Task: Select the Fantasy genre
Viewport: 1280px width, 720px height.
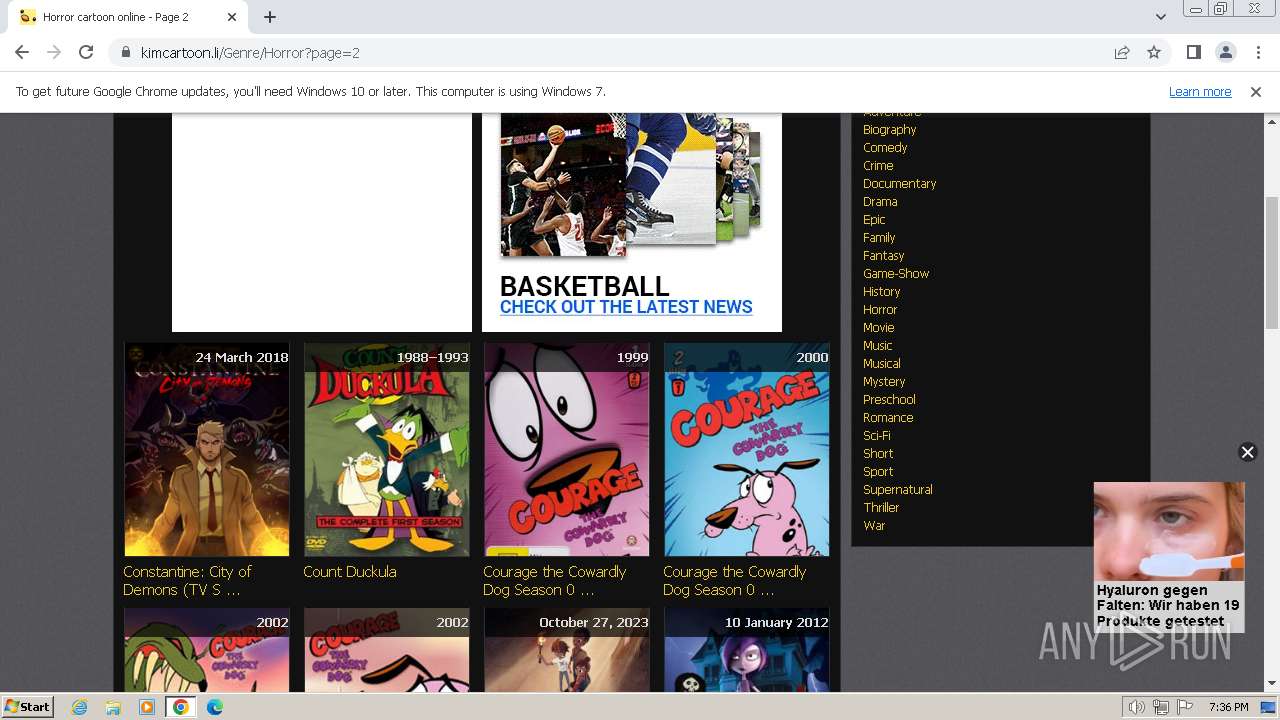Action: [x=883, y=255]
